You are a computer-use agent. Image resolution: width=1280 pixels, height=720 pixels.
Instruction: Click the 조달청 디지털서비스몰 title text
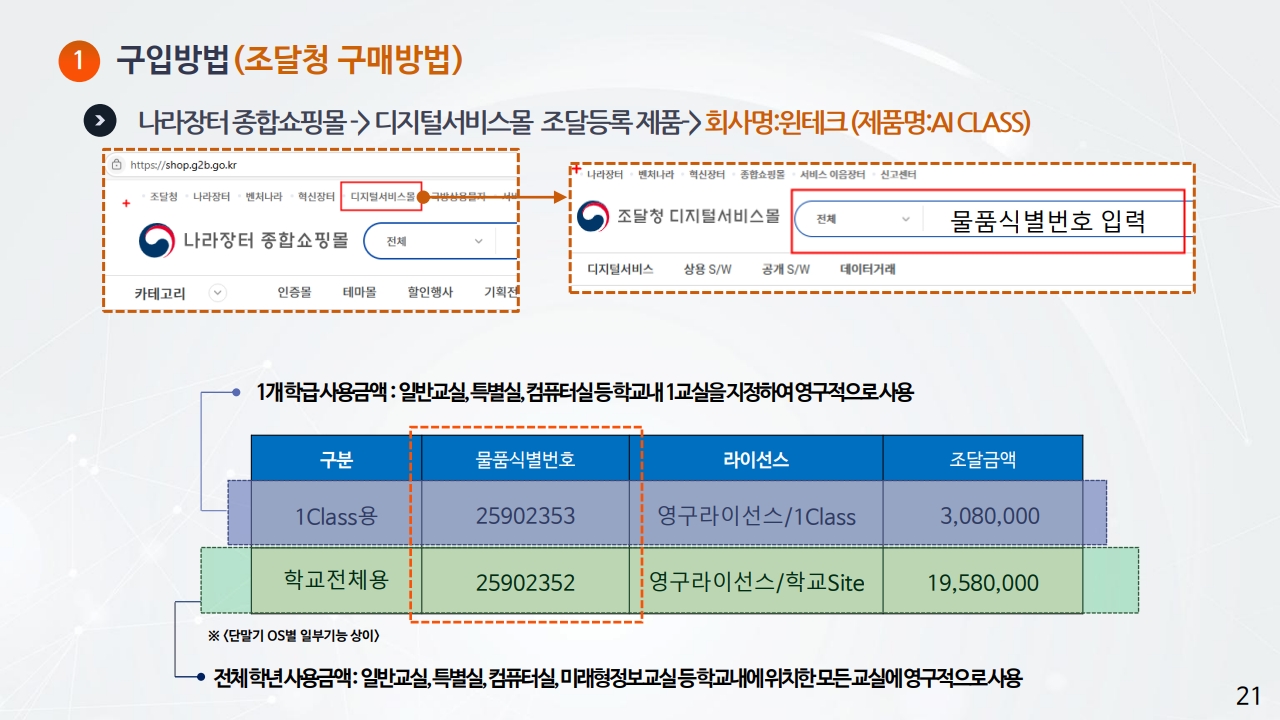tap(698, 216)
